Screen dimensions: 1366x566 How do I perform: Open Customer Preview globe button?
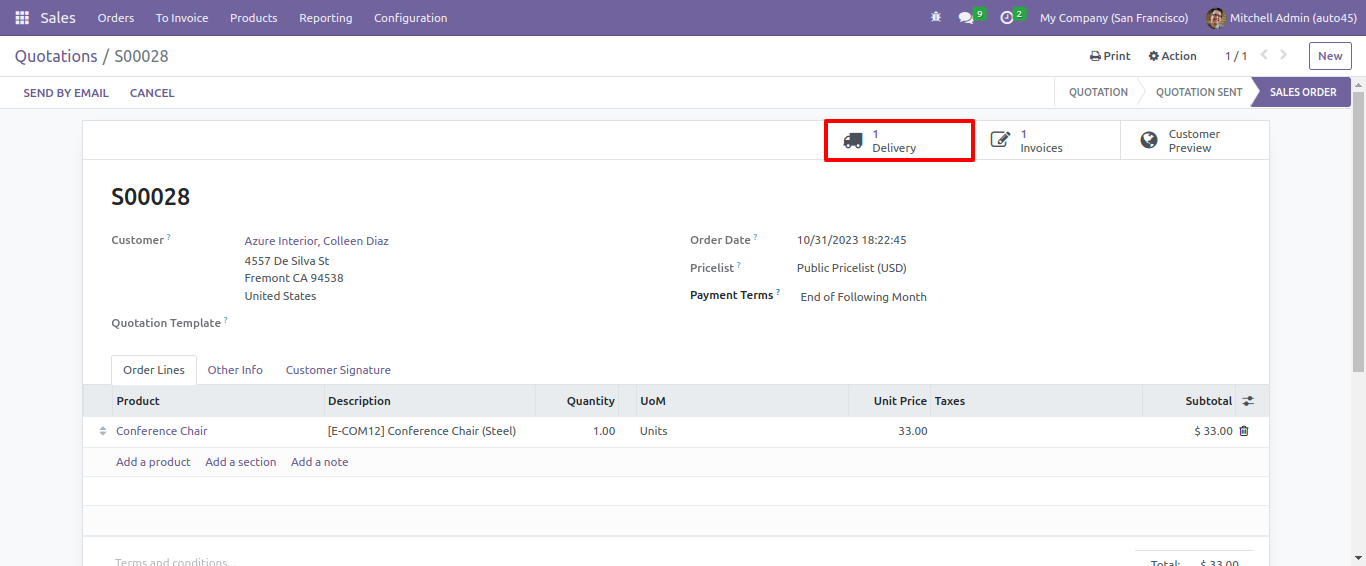(1193, 141)
